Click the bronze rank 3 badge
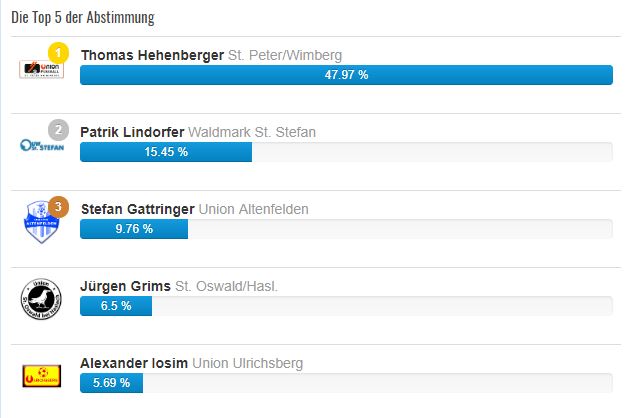The image size is (629, 418). [59, 207]
